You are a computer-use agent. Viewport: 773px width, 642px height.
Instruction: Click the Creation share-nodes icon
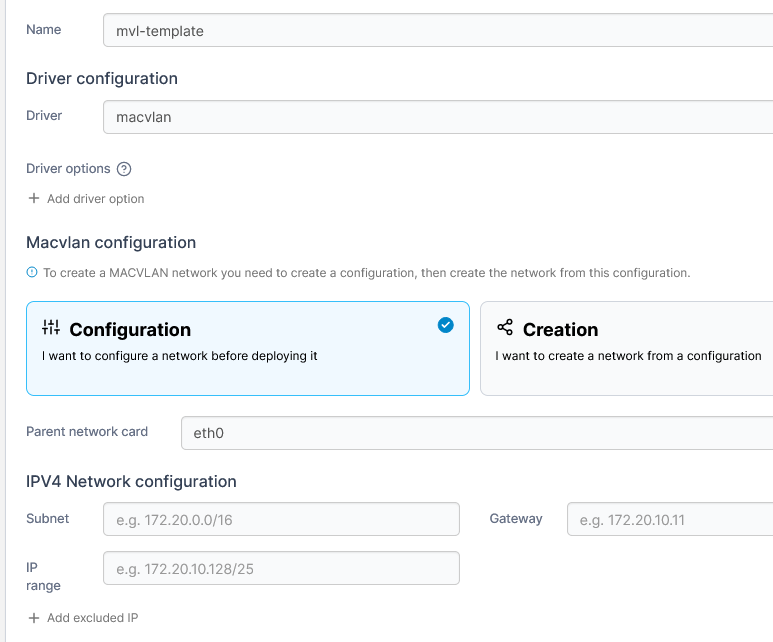tap(505, 328)
